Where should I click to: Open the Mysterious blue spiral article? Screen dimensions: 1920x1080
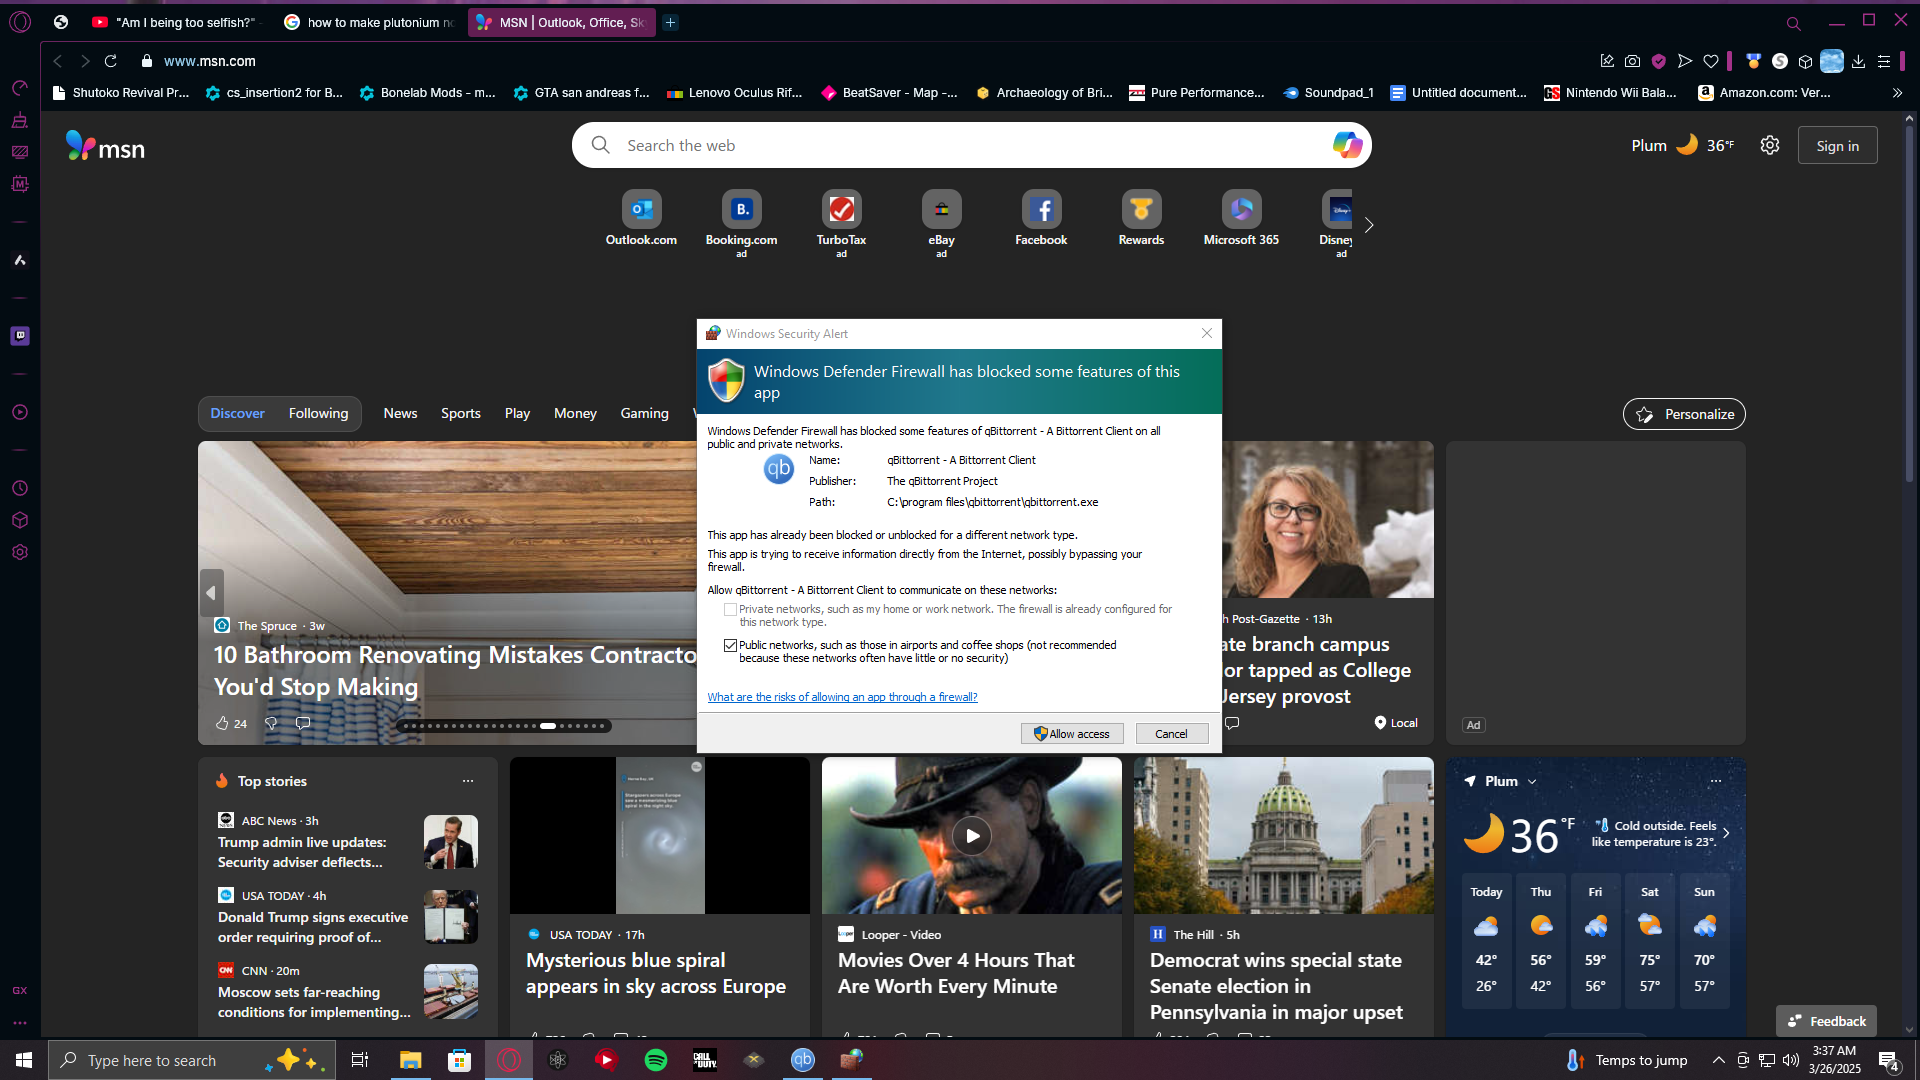point(656,973)
